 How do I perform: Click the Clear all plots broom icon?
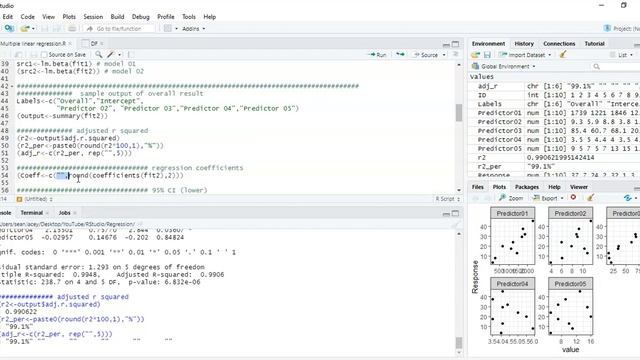pyautogui.click(x=590, y=198)
